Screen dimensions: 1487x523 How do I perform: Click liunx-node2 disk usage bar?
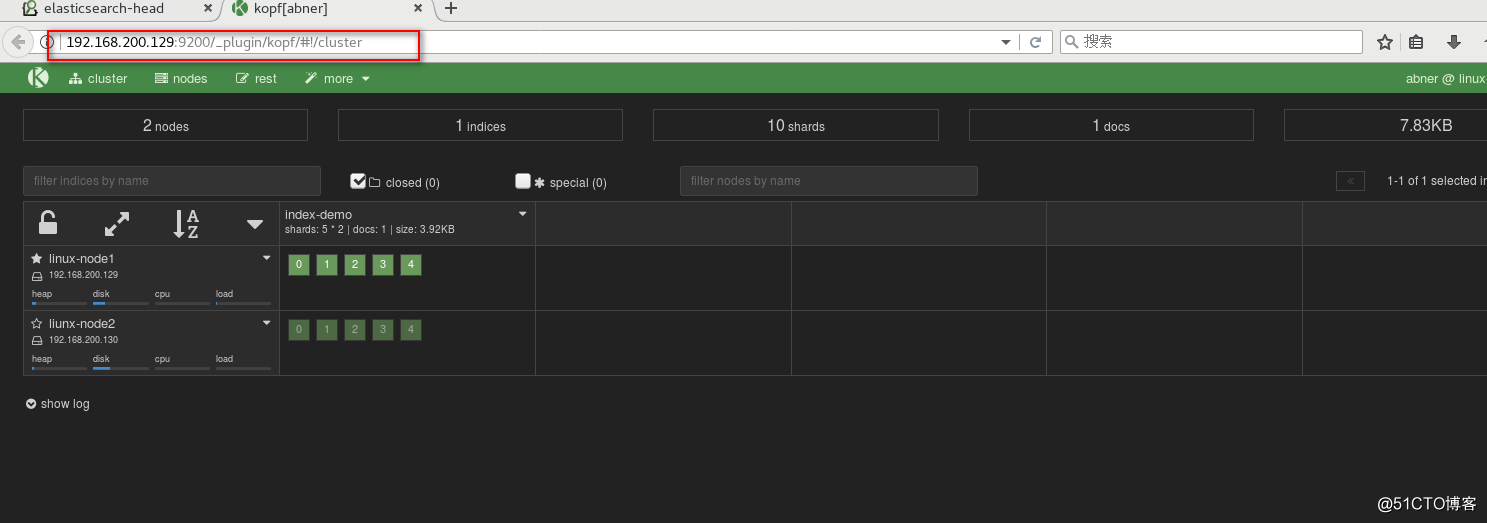pyautogui.click(x=121, y=368)
